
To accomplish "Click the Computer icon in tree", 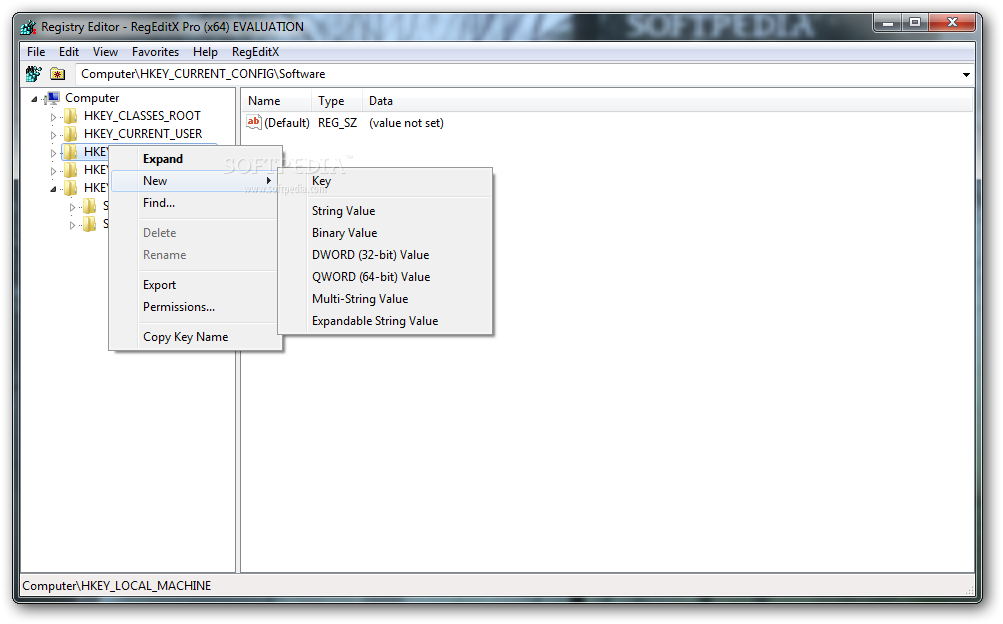I will [54, 98].
